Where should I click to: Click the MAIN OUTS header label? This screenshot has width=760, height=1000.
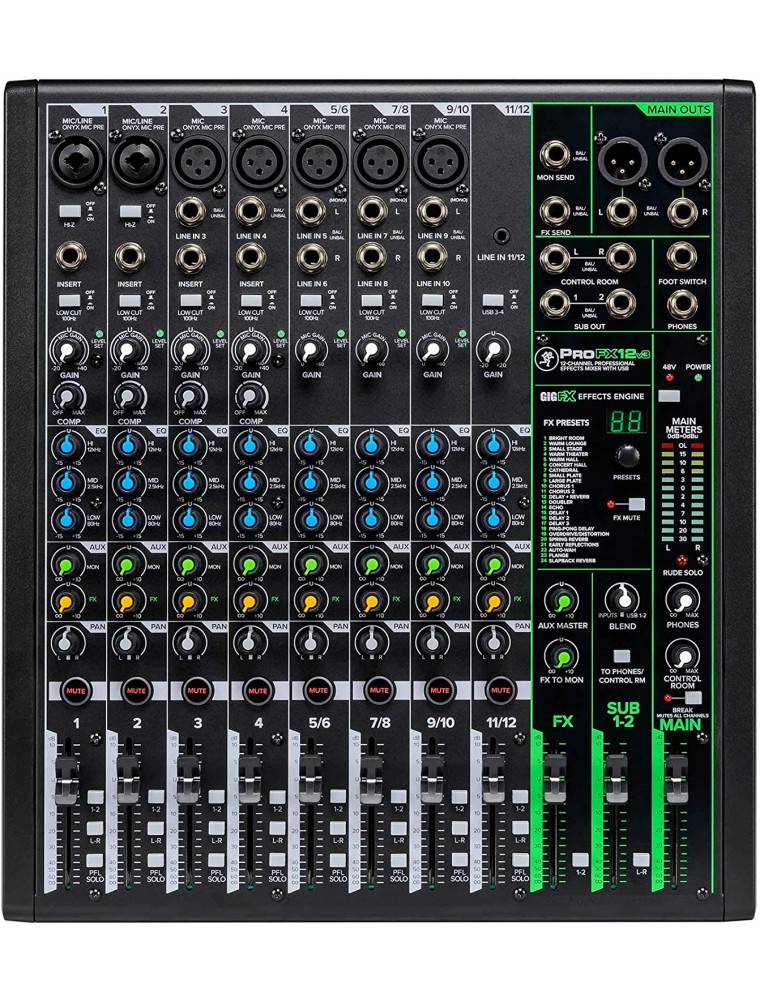678,110
